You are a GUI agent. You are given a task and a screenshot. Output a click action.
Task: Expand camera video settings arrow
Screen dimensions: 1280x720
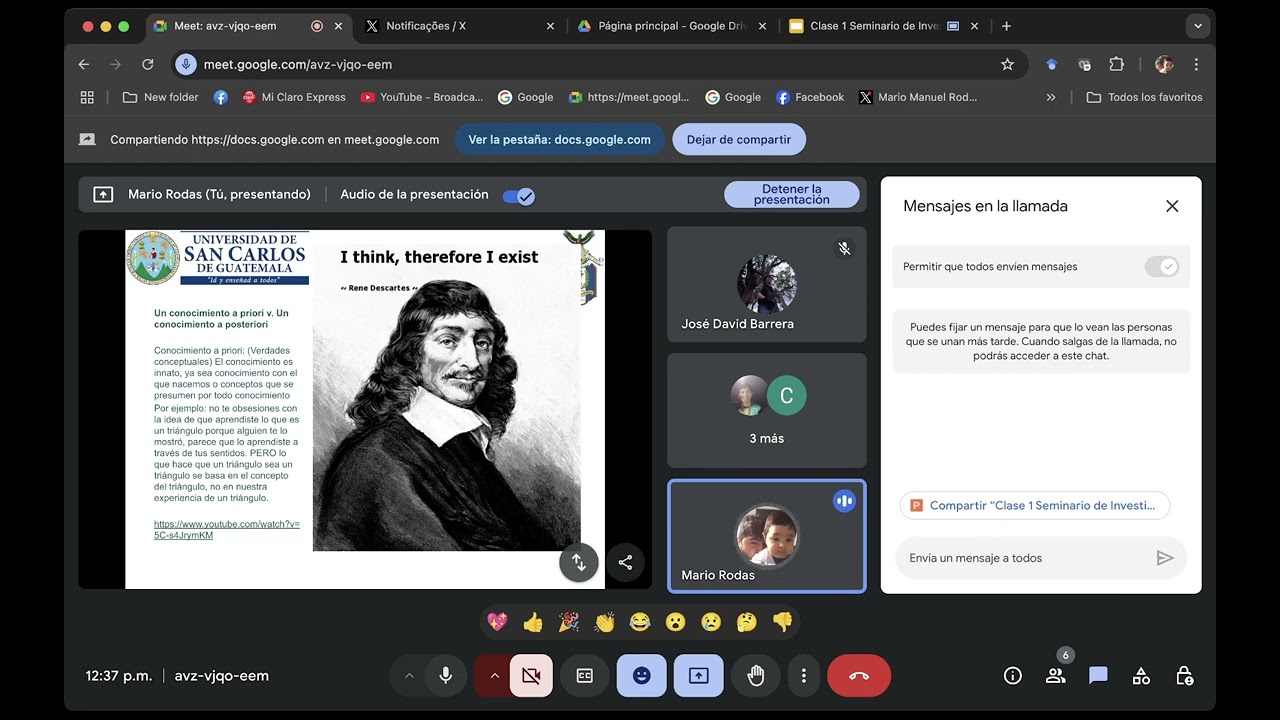pos(493,676)
